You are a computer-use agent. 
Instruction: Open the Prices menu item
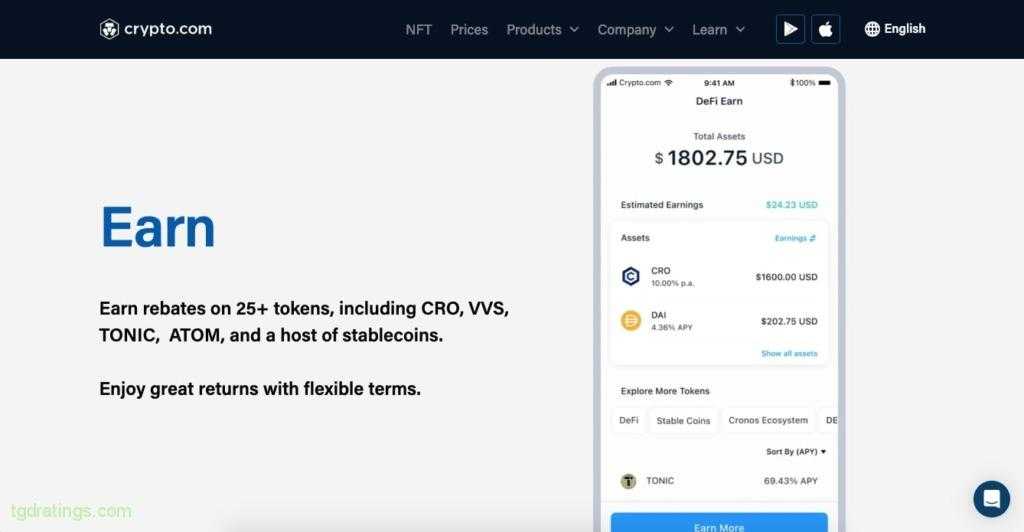click(x=469, y=30)
